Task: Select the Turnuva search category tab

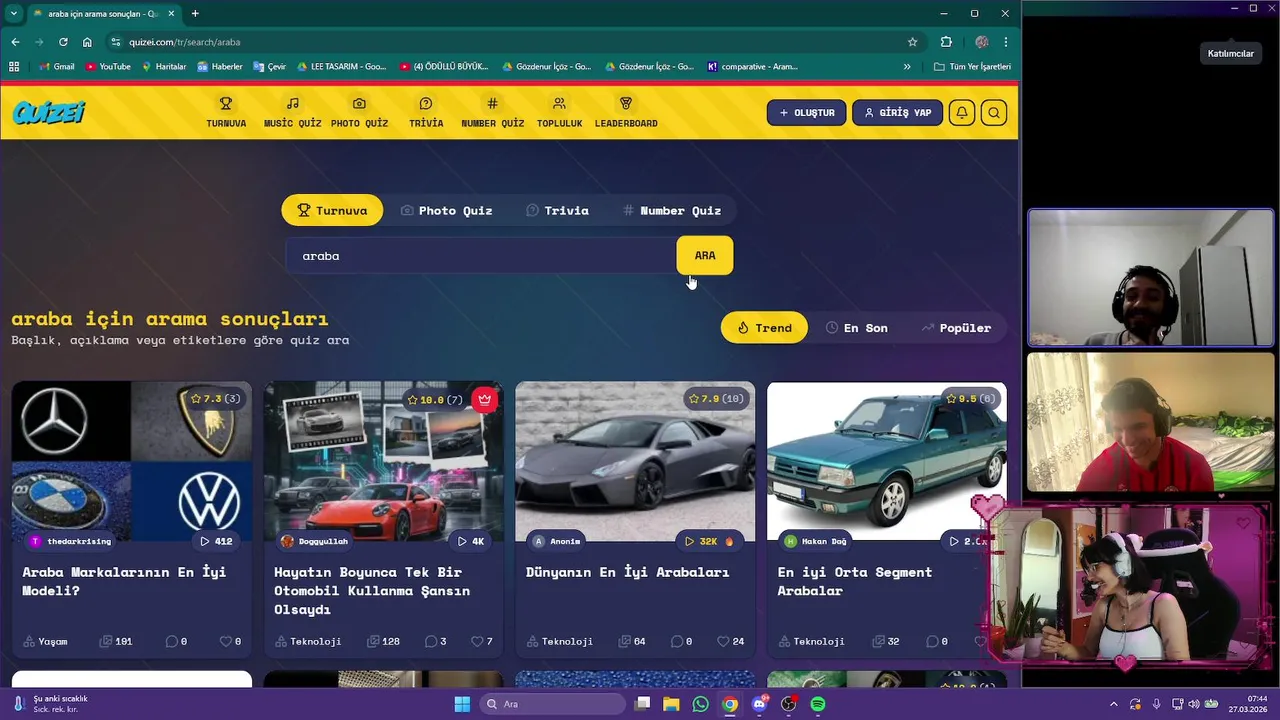Action: (332, 210)
